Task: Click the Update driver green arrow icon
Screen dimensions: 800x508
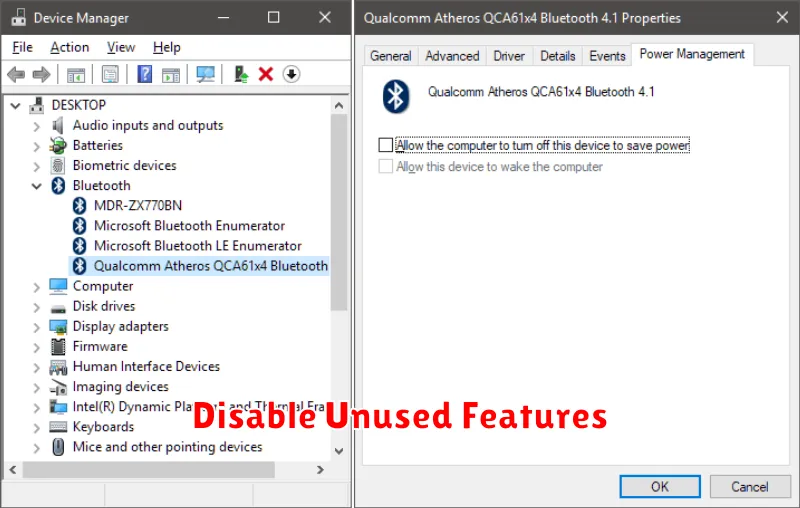Action: pyautogui.click(x=241, y=74)
